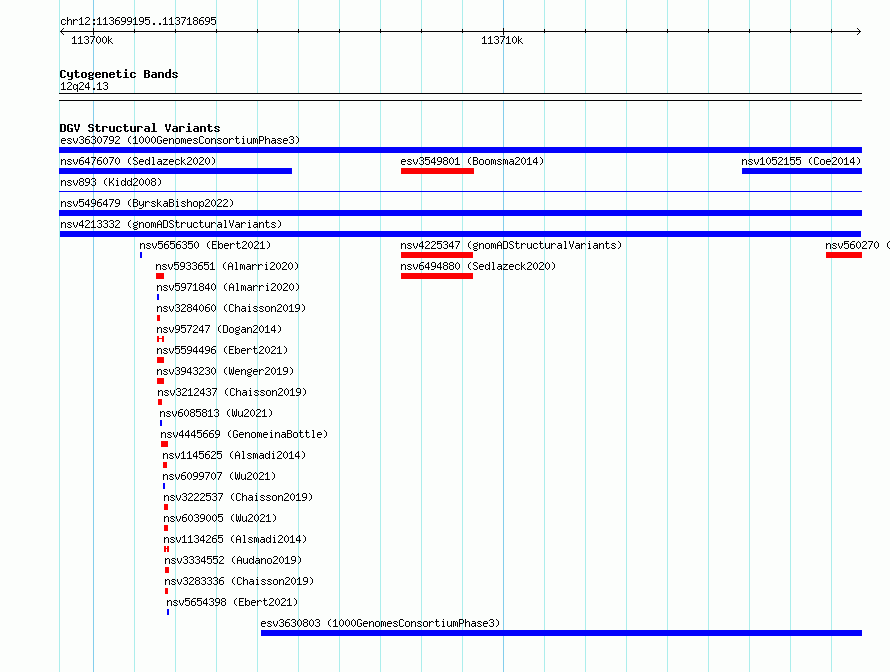Screen dimensions: 890x672
Task: Click the blue bar under nsv5496479
Action: pos(460,213)
